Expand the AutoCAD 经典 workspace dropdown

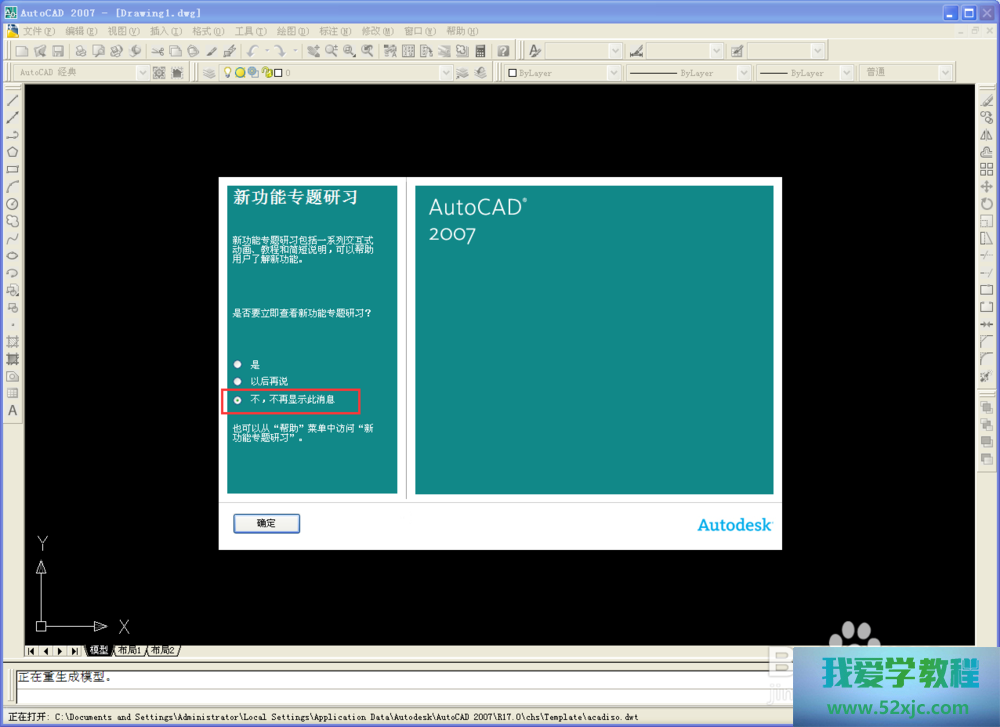coord(142,73)
